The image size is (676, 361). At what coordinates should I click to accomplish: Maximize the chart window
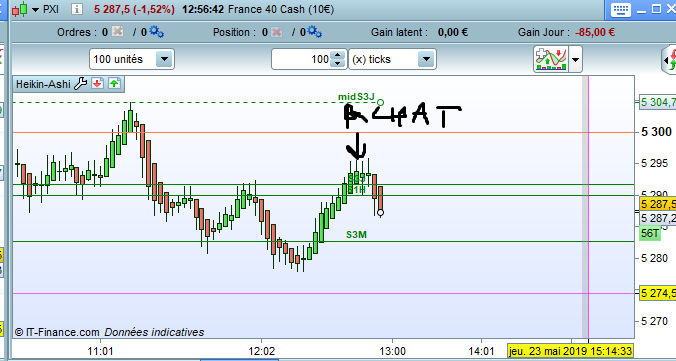[x=656, y=9]
